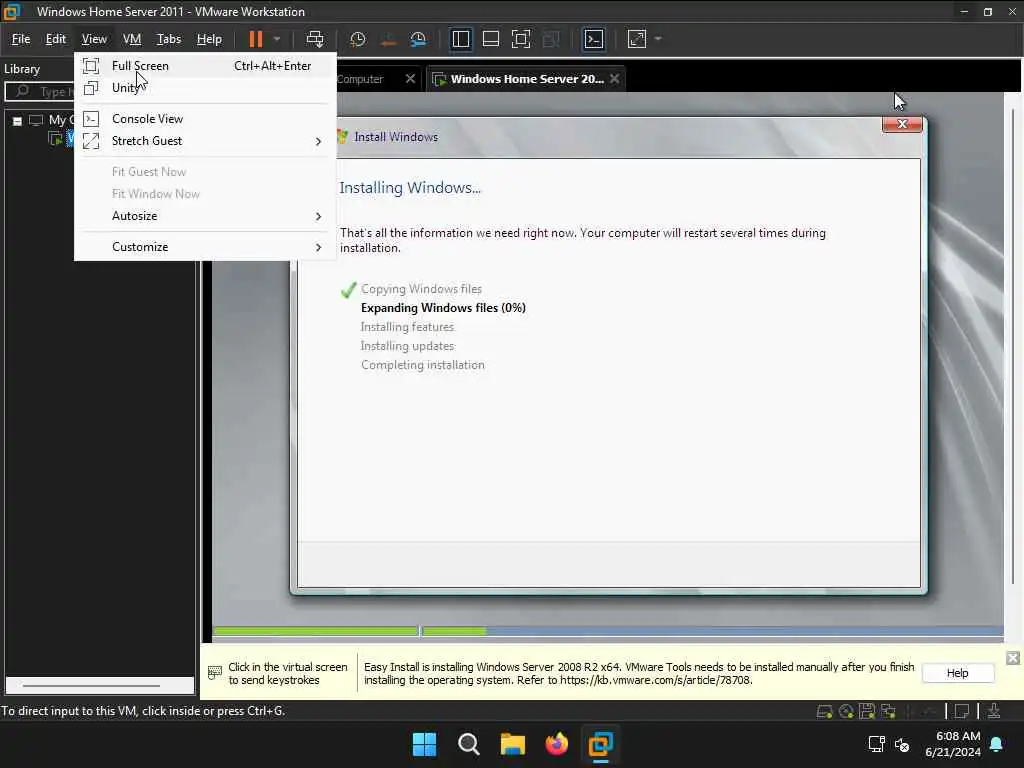This screenshot has height=768, width=1024.
Task: Open the Stretch Guest toolbar dropdown arrow
Action: point(658,39)
